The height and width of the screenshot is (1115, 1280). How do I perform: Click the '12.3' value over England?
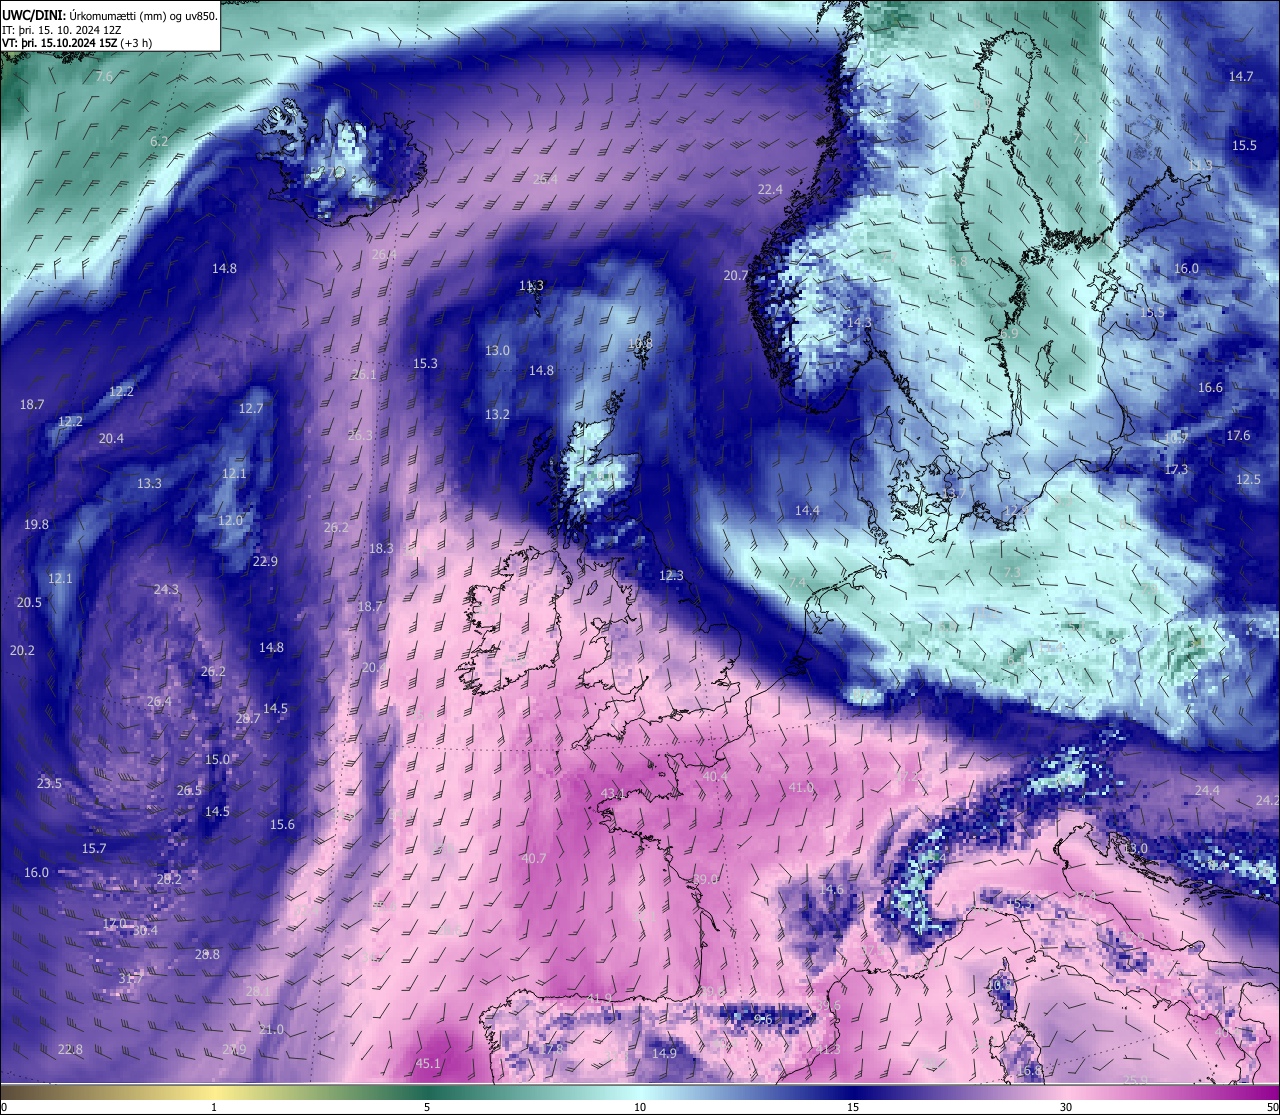pos(671,576)
